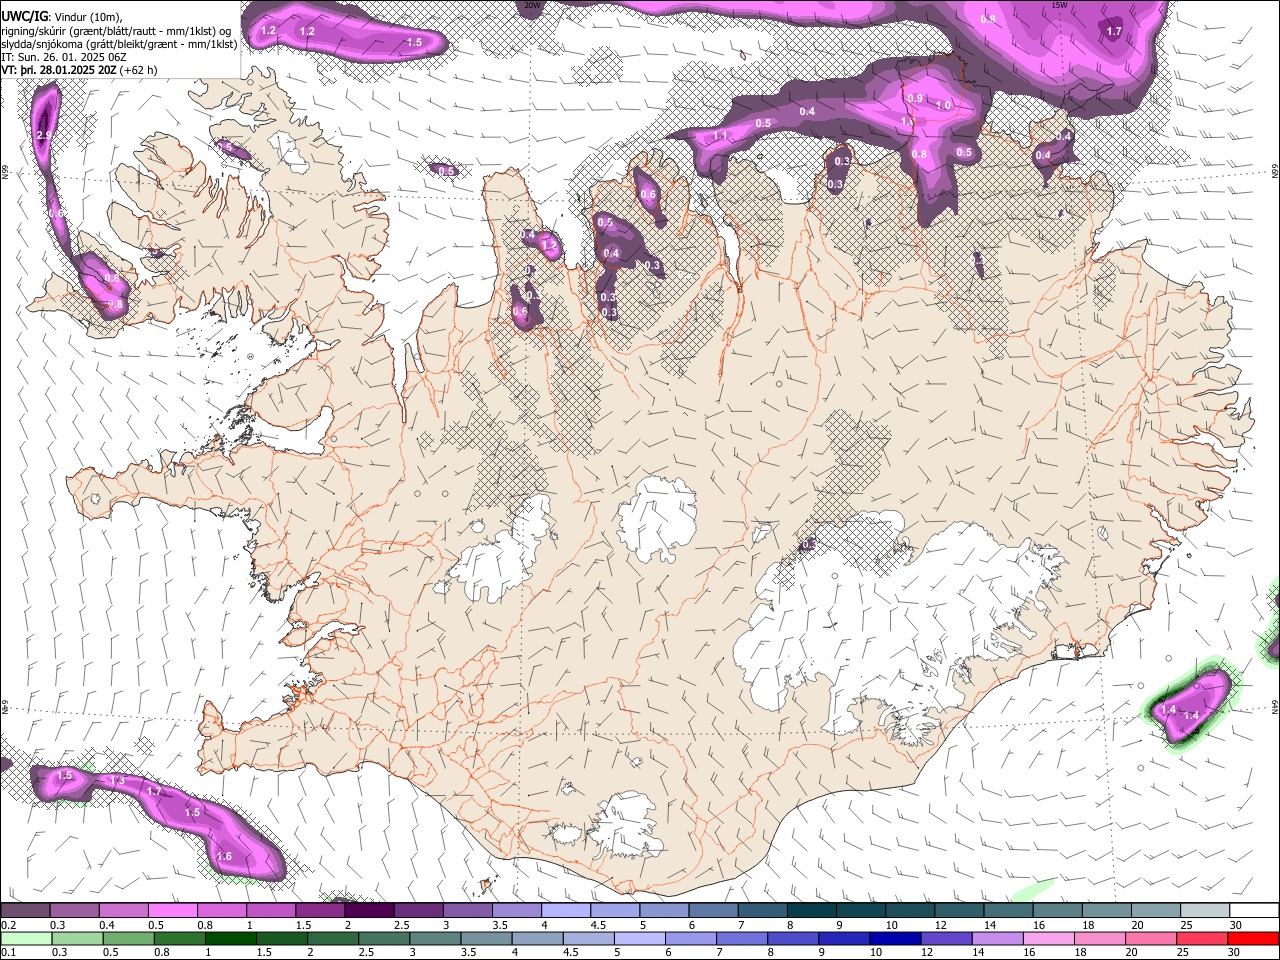Click the 0.8 label under bottom legend row
Screen dimensions: 1280x960
coord(162,952)
